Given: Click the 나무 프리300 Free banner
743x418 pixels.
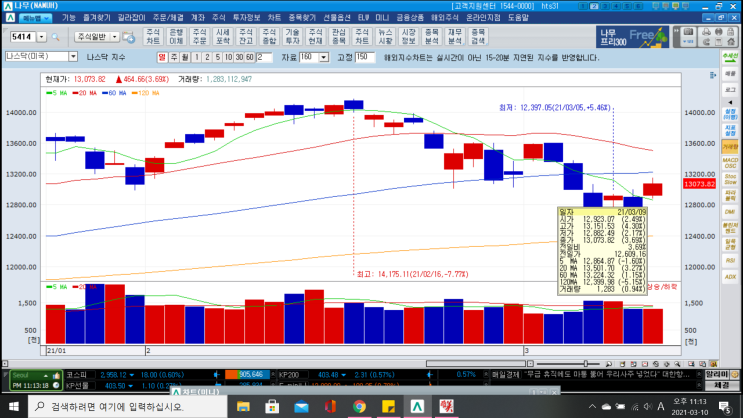Looking at the screenshot, I should [633, 37].
